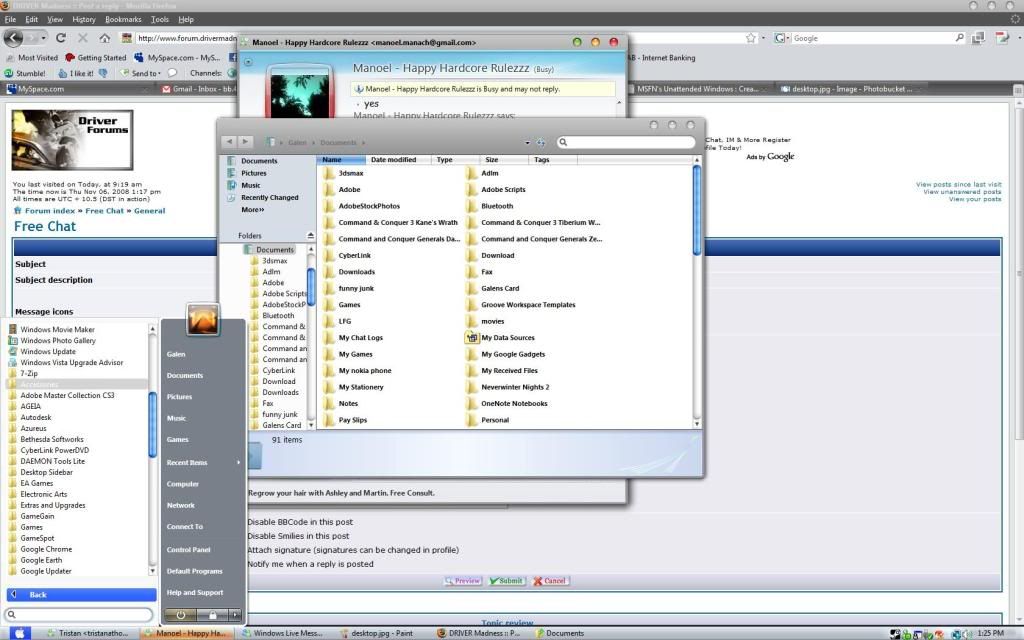1024x640 pixels.
Task: Open the Explorer address bar dropdown arrow
Action: click(x=527, y=142)
